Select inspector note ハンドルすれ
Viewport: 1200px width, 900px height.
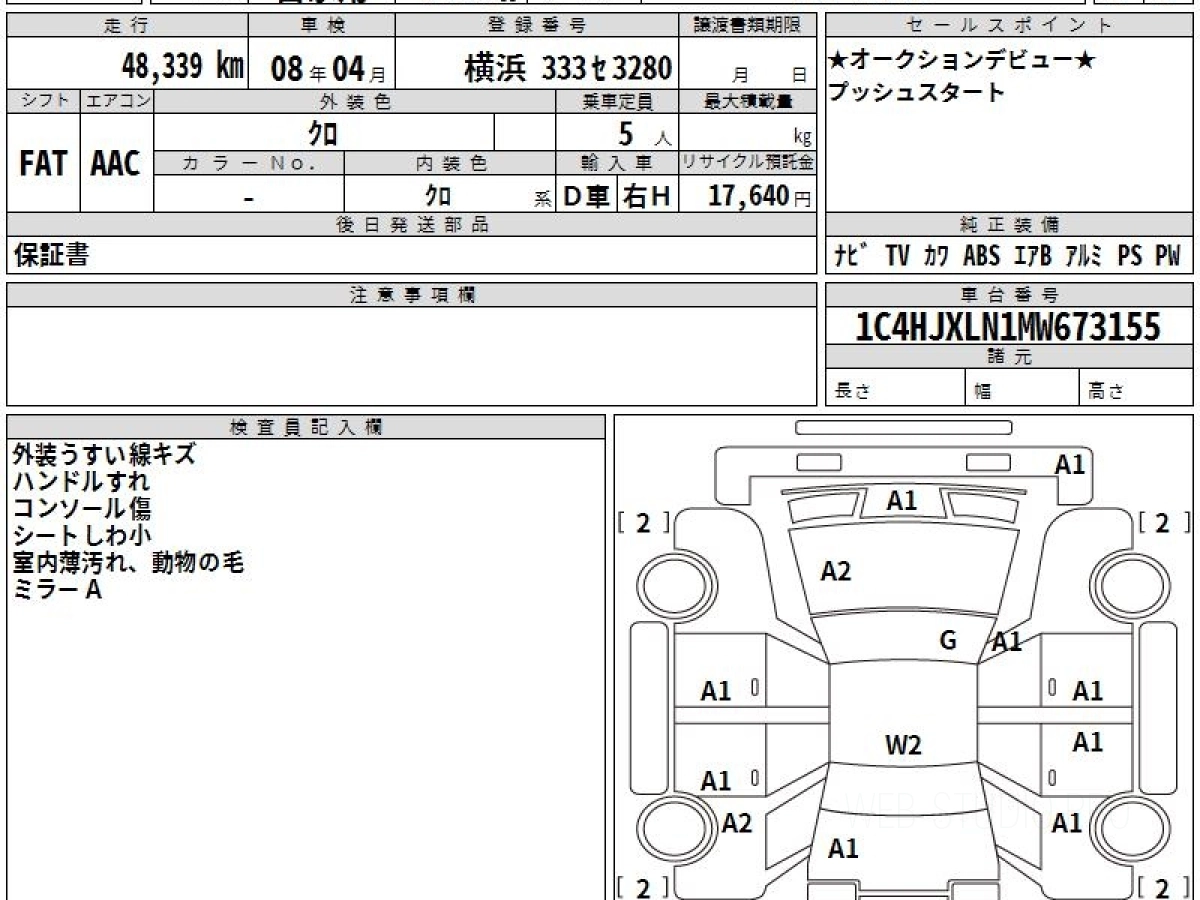pyautogui.click(x=81, y=481)
